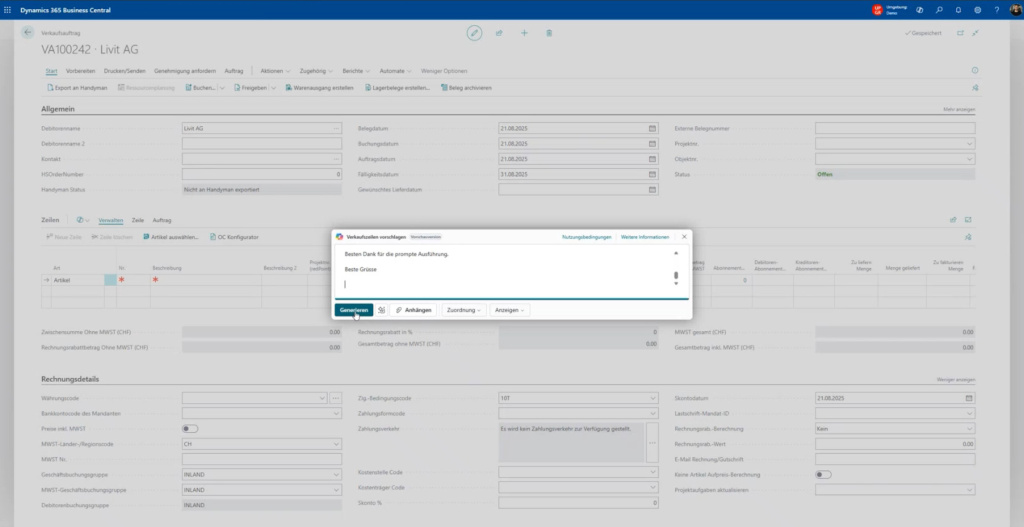Toggle the Preise inkl. MWST switch
This screenshot has width=1024, height=527.
tap(189, 428)
